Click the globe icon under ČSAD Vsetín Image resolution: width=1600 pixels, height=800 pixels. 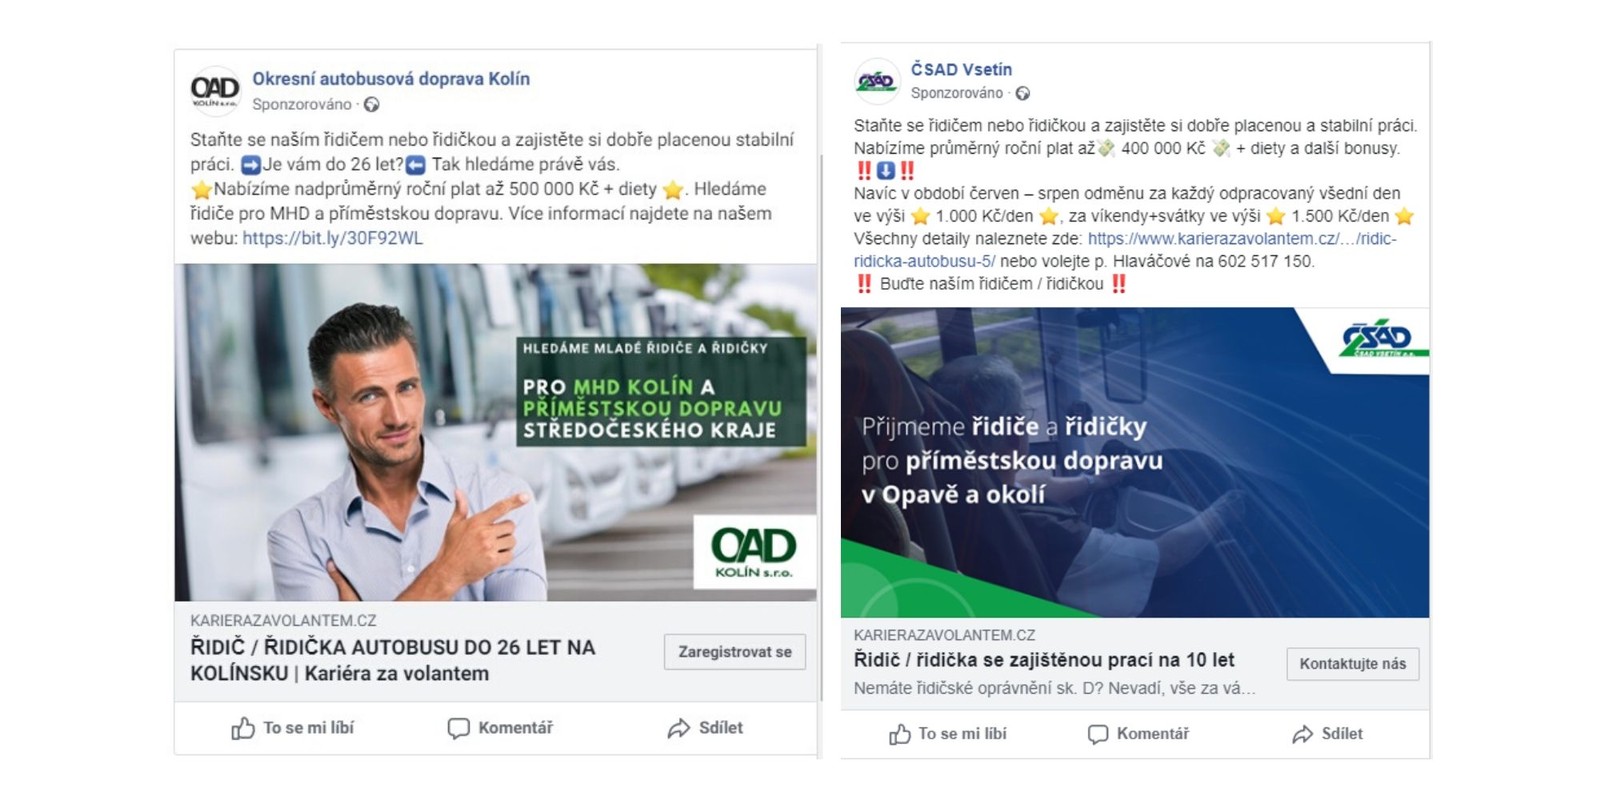(x=1023, y=93)
